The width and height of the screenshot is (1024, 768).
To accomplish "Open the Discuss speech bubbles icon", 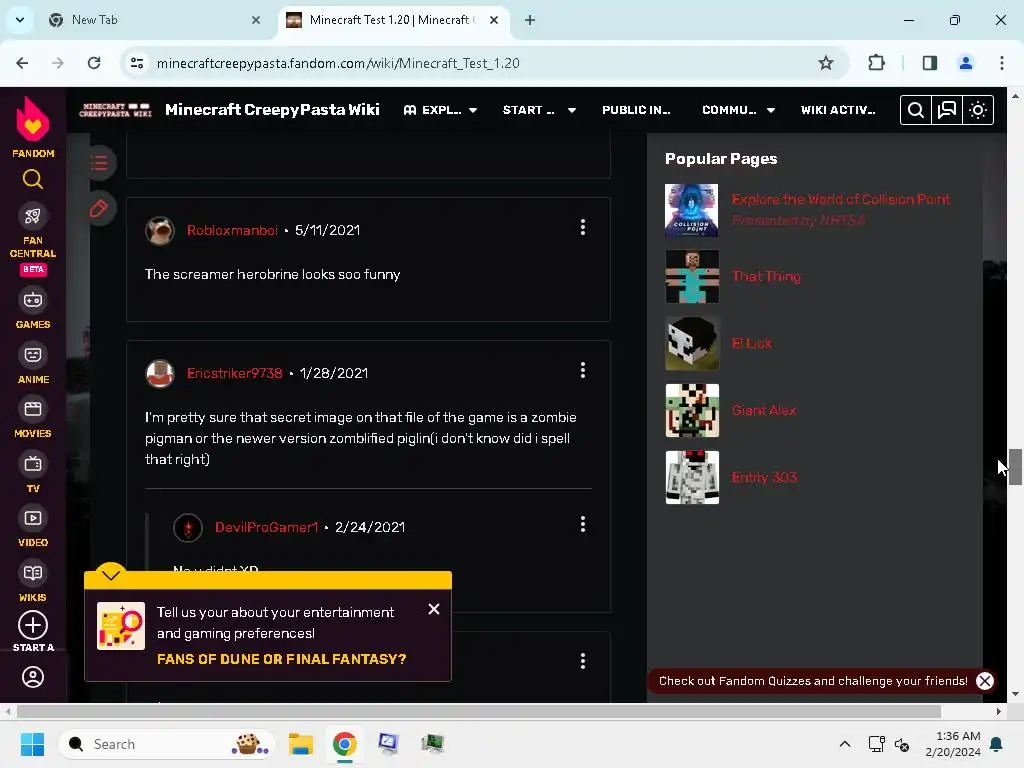I will [x=947, y=110].
